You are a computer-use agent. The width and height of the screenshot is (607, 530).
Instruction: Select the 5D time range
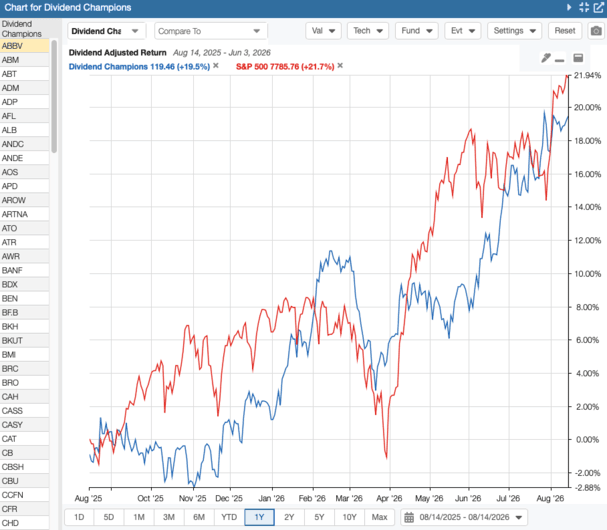click(x=109, y=517)
